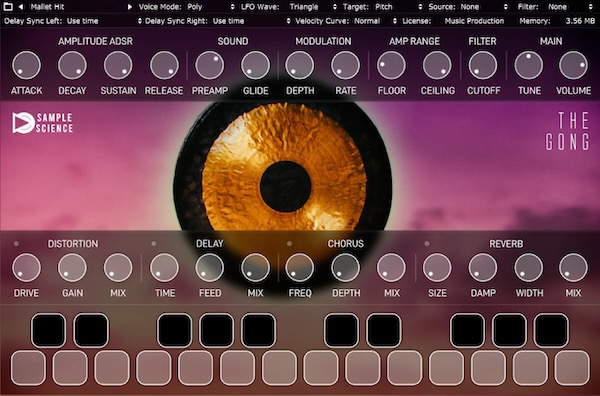
Task: Click the Reverb Width knob
Action: 529,268
